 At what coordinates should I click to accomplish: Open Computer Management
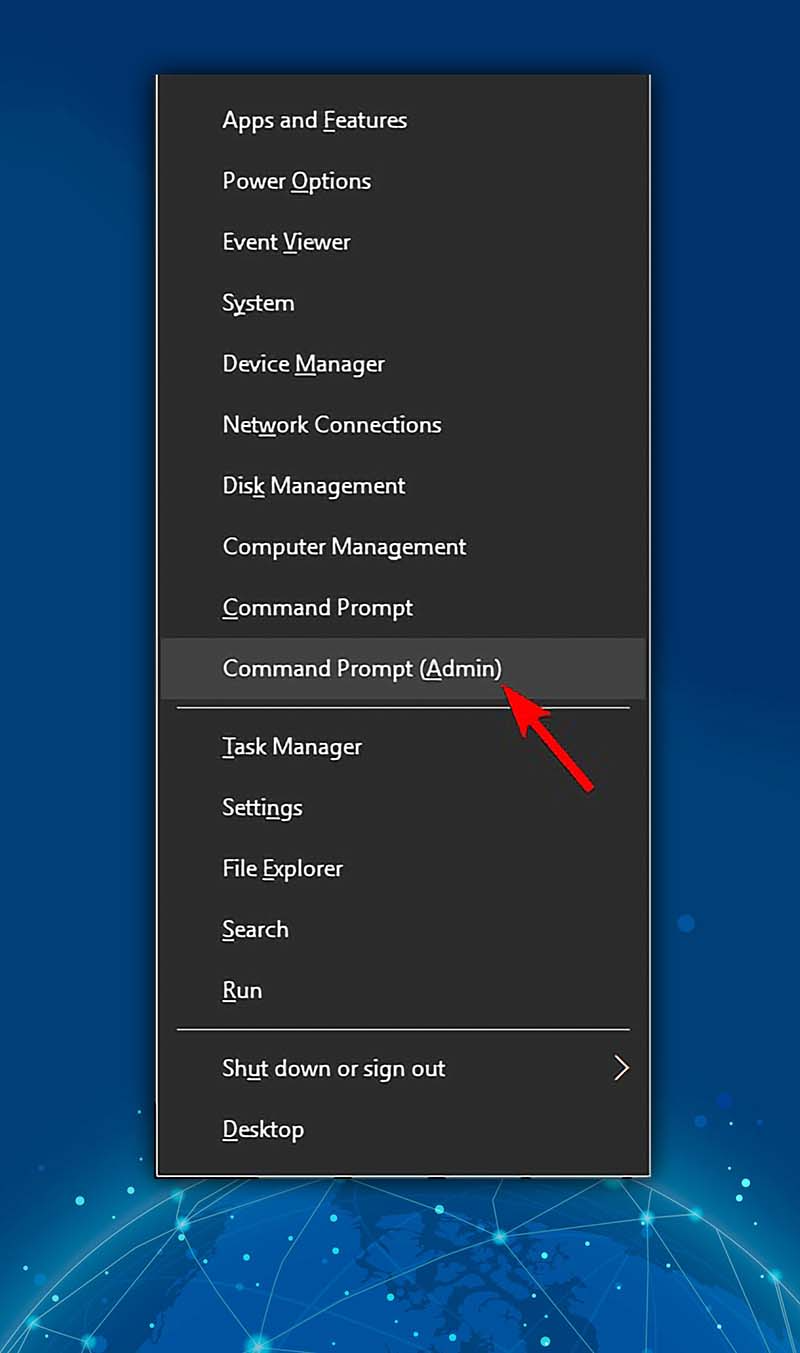click(344, 547)
